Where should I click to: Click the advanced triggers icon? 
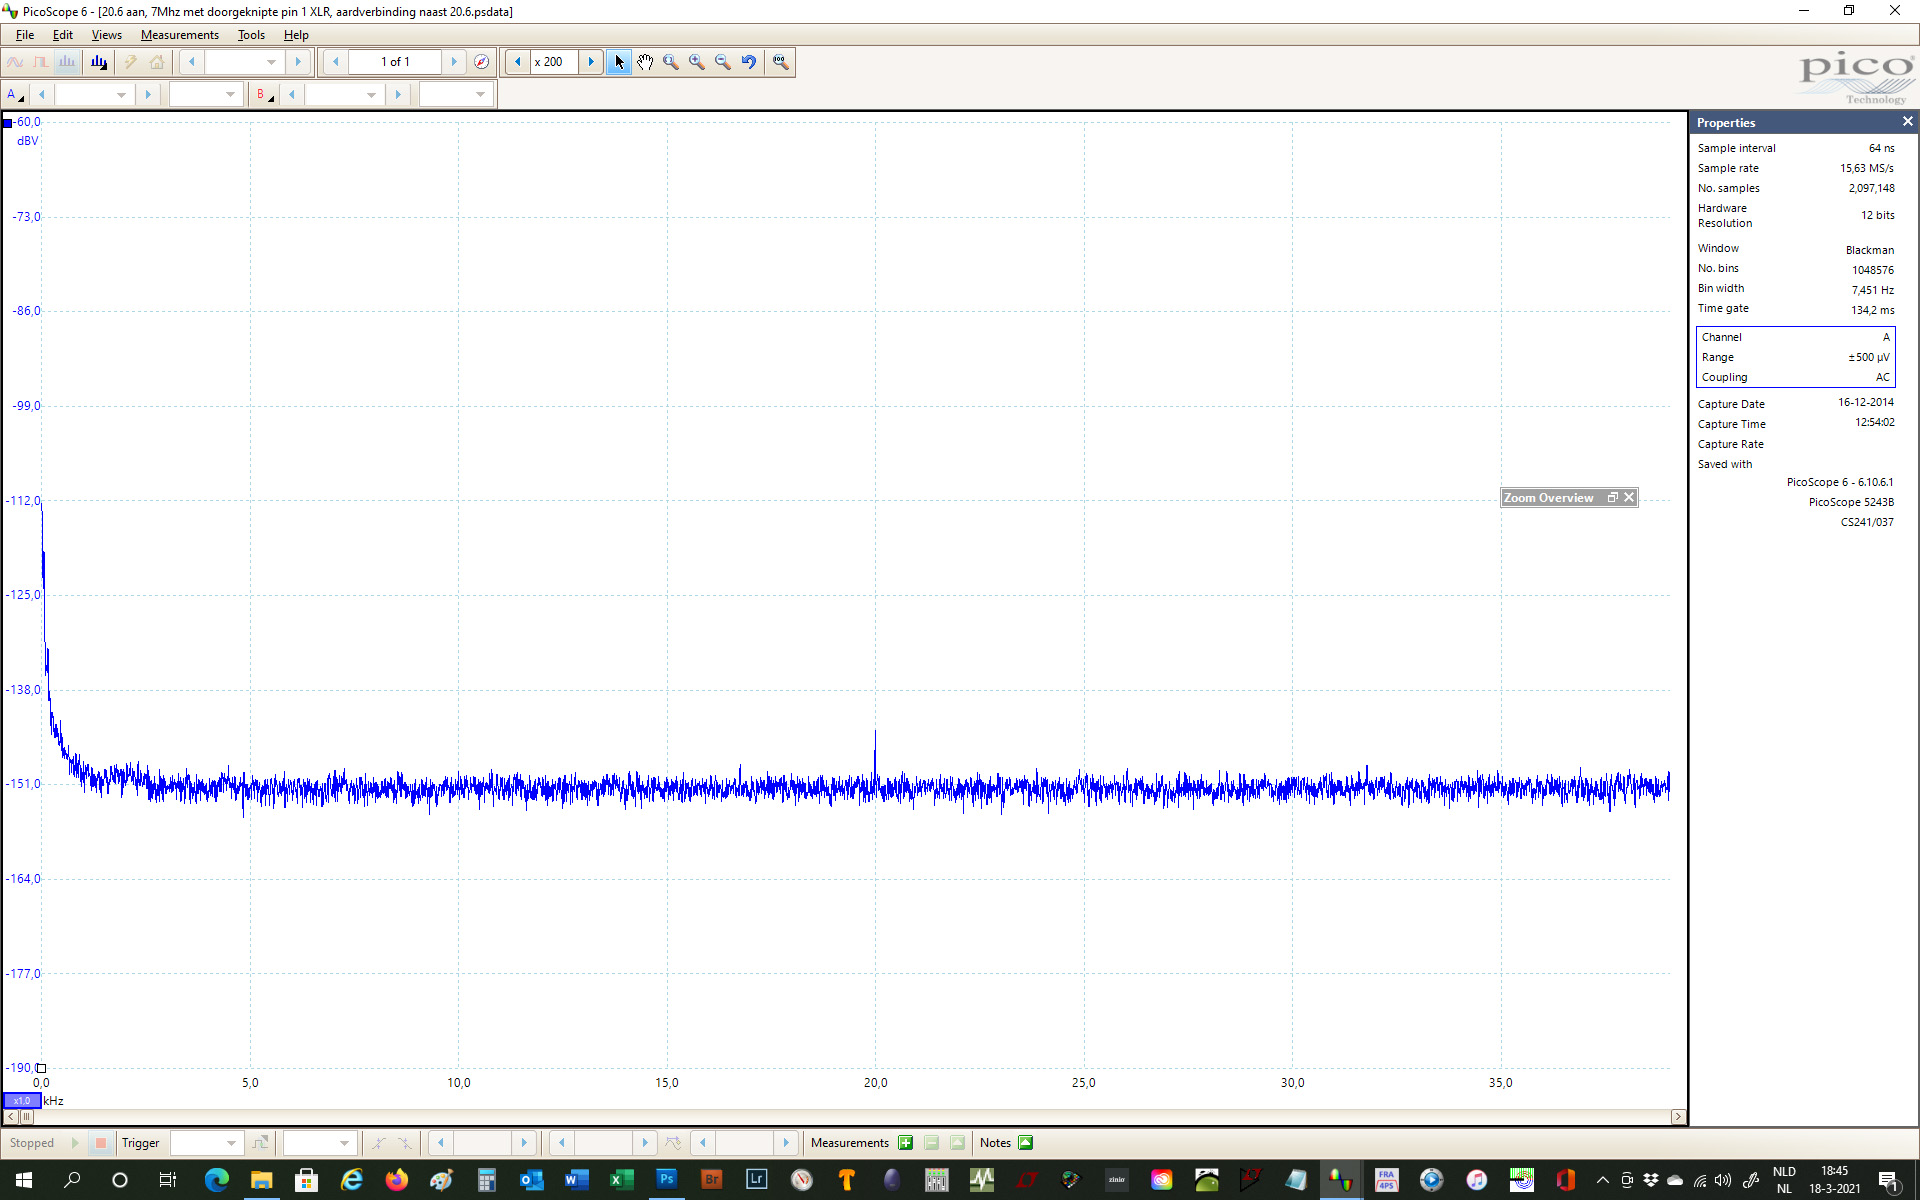click(x=261, y=1143)
